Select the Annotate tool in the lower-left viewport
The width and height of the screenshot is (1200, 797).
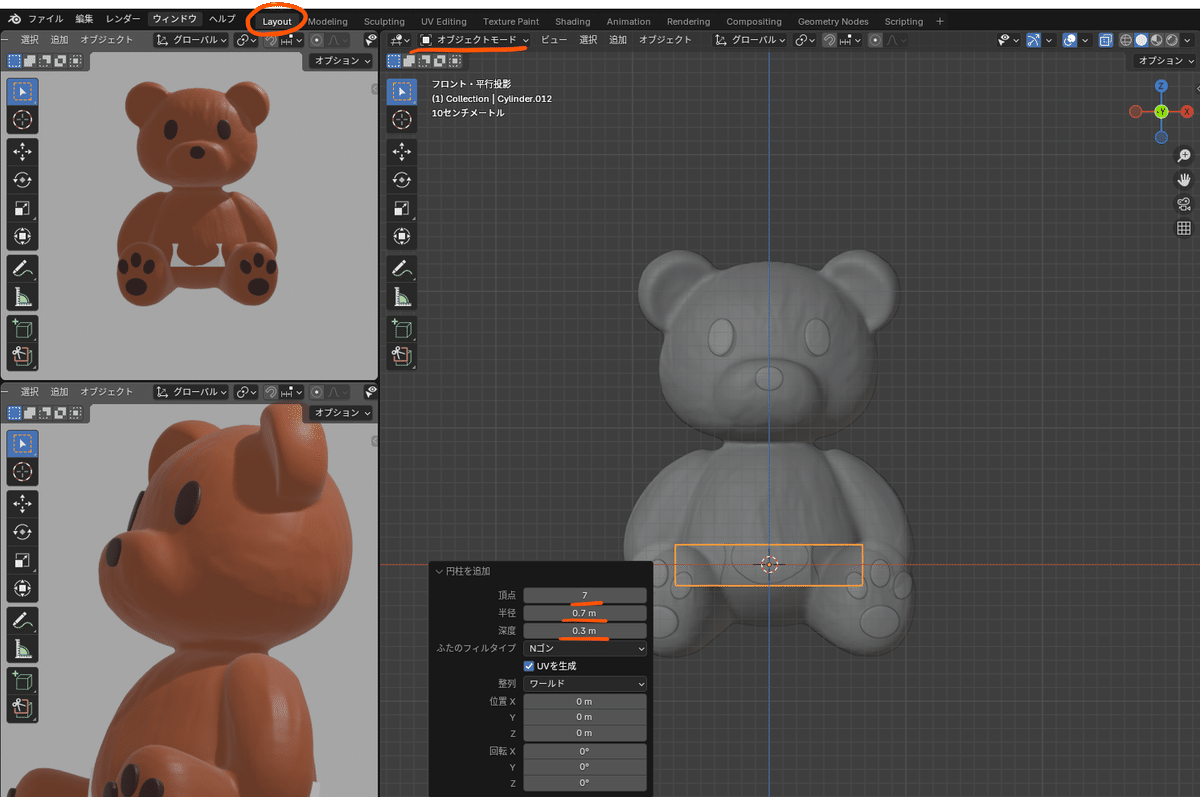[x=22, y=620]
